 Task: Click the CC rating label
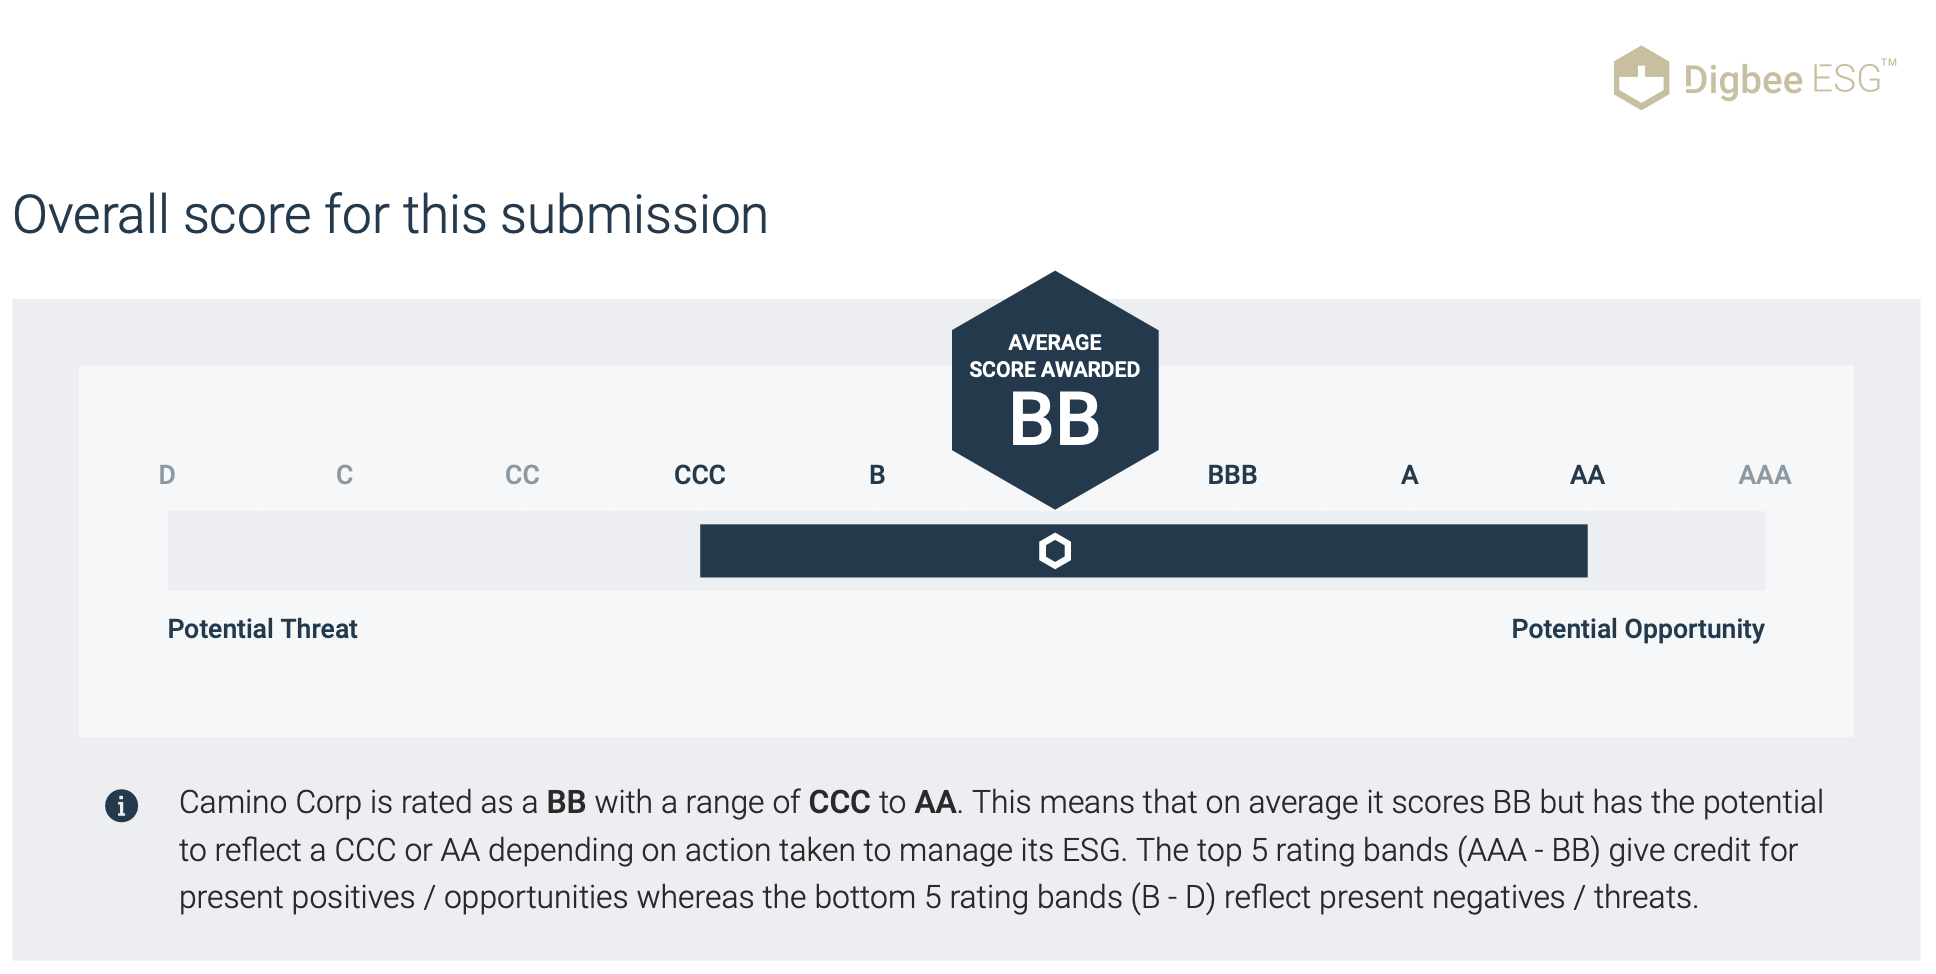tap(522, 475)
